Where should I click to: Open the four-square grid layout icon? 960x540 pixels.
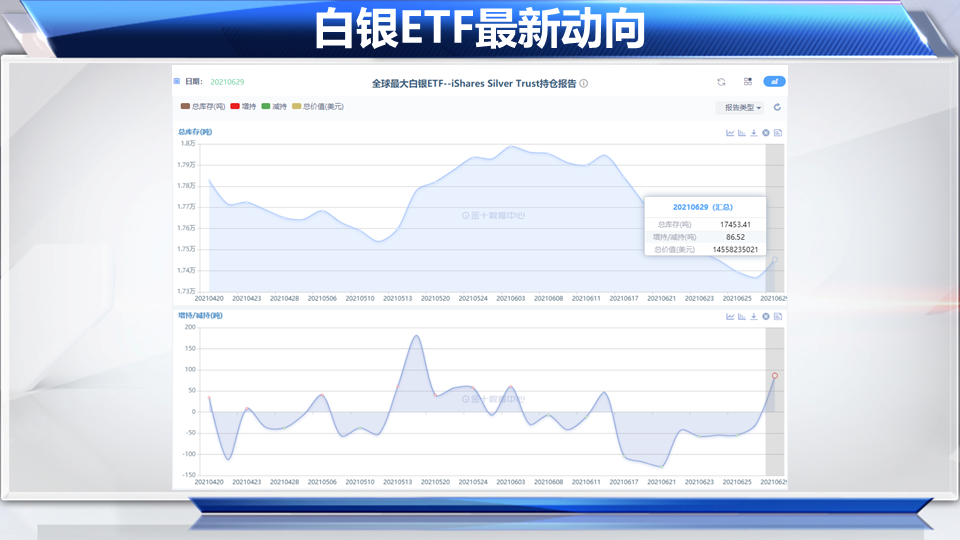coord(748,81)
